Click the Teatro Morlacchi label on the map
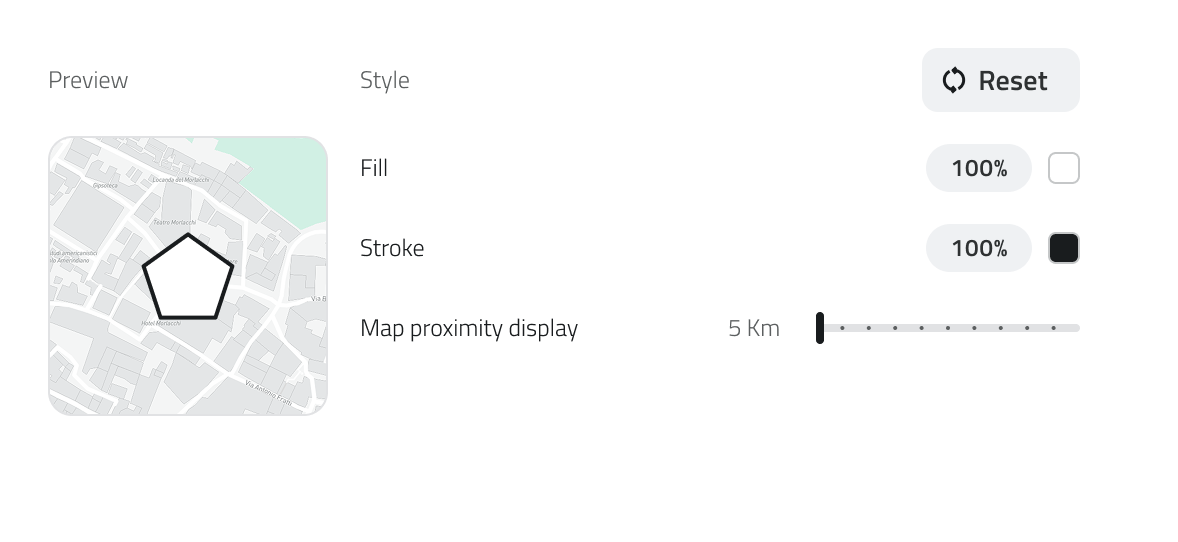 pyautogui.click(x=173, y=221)
